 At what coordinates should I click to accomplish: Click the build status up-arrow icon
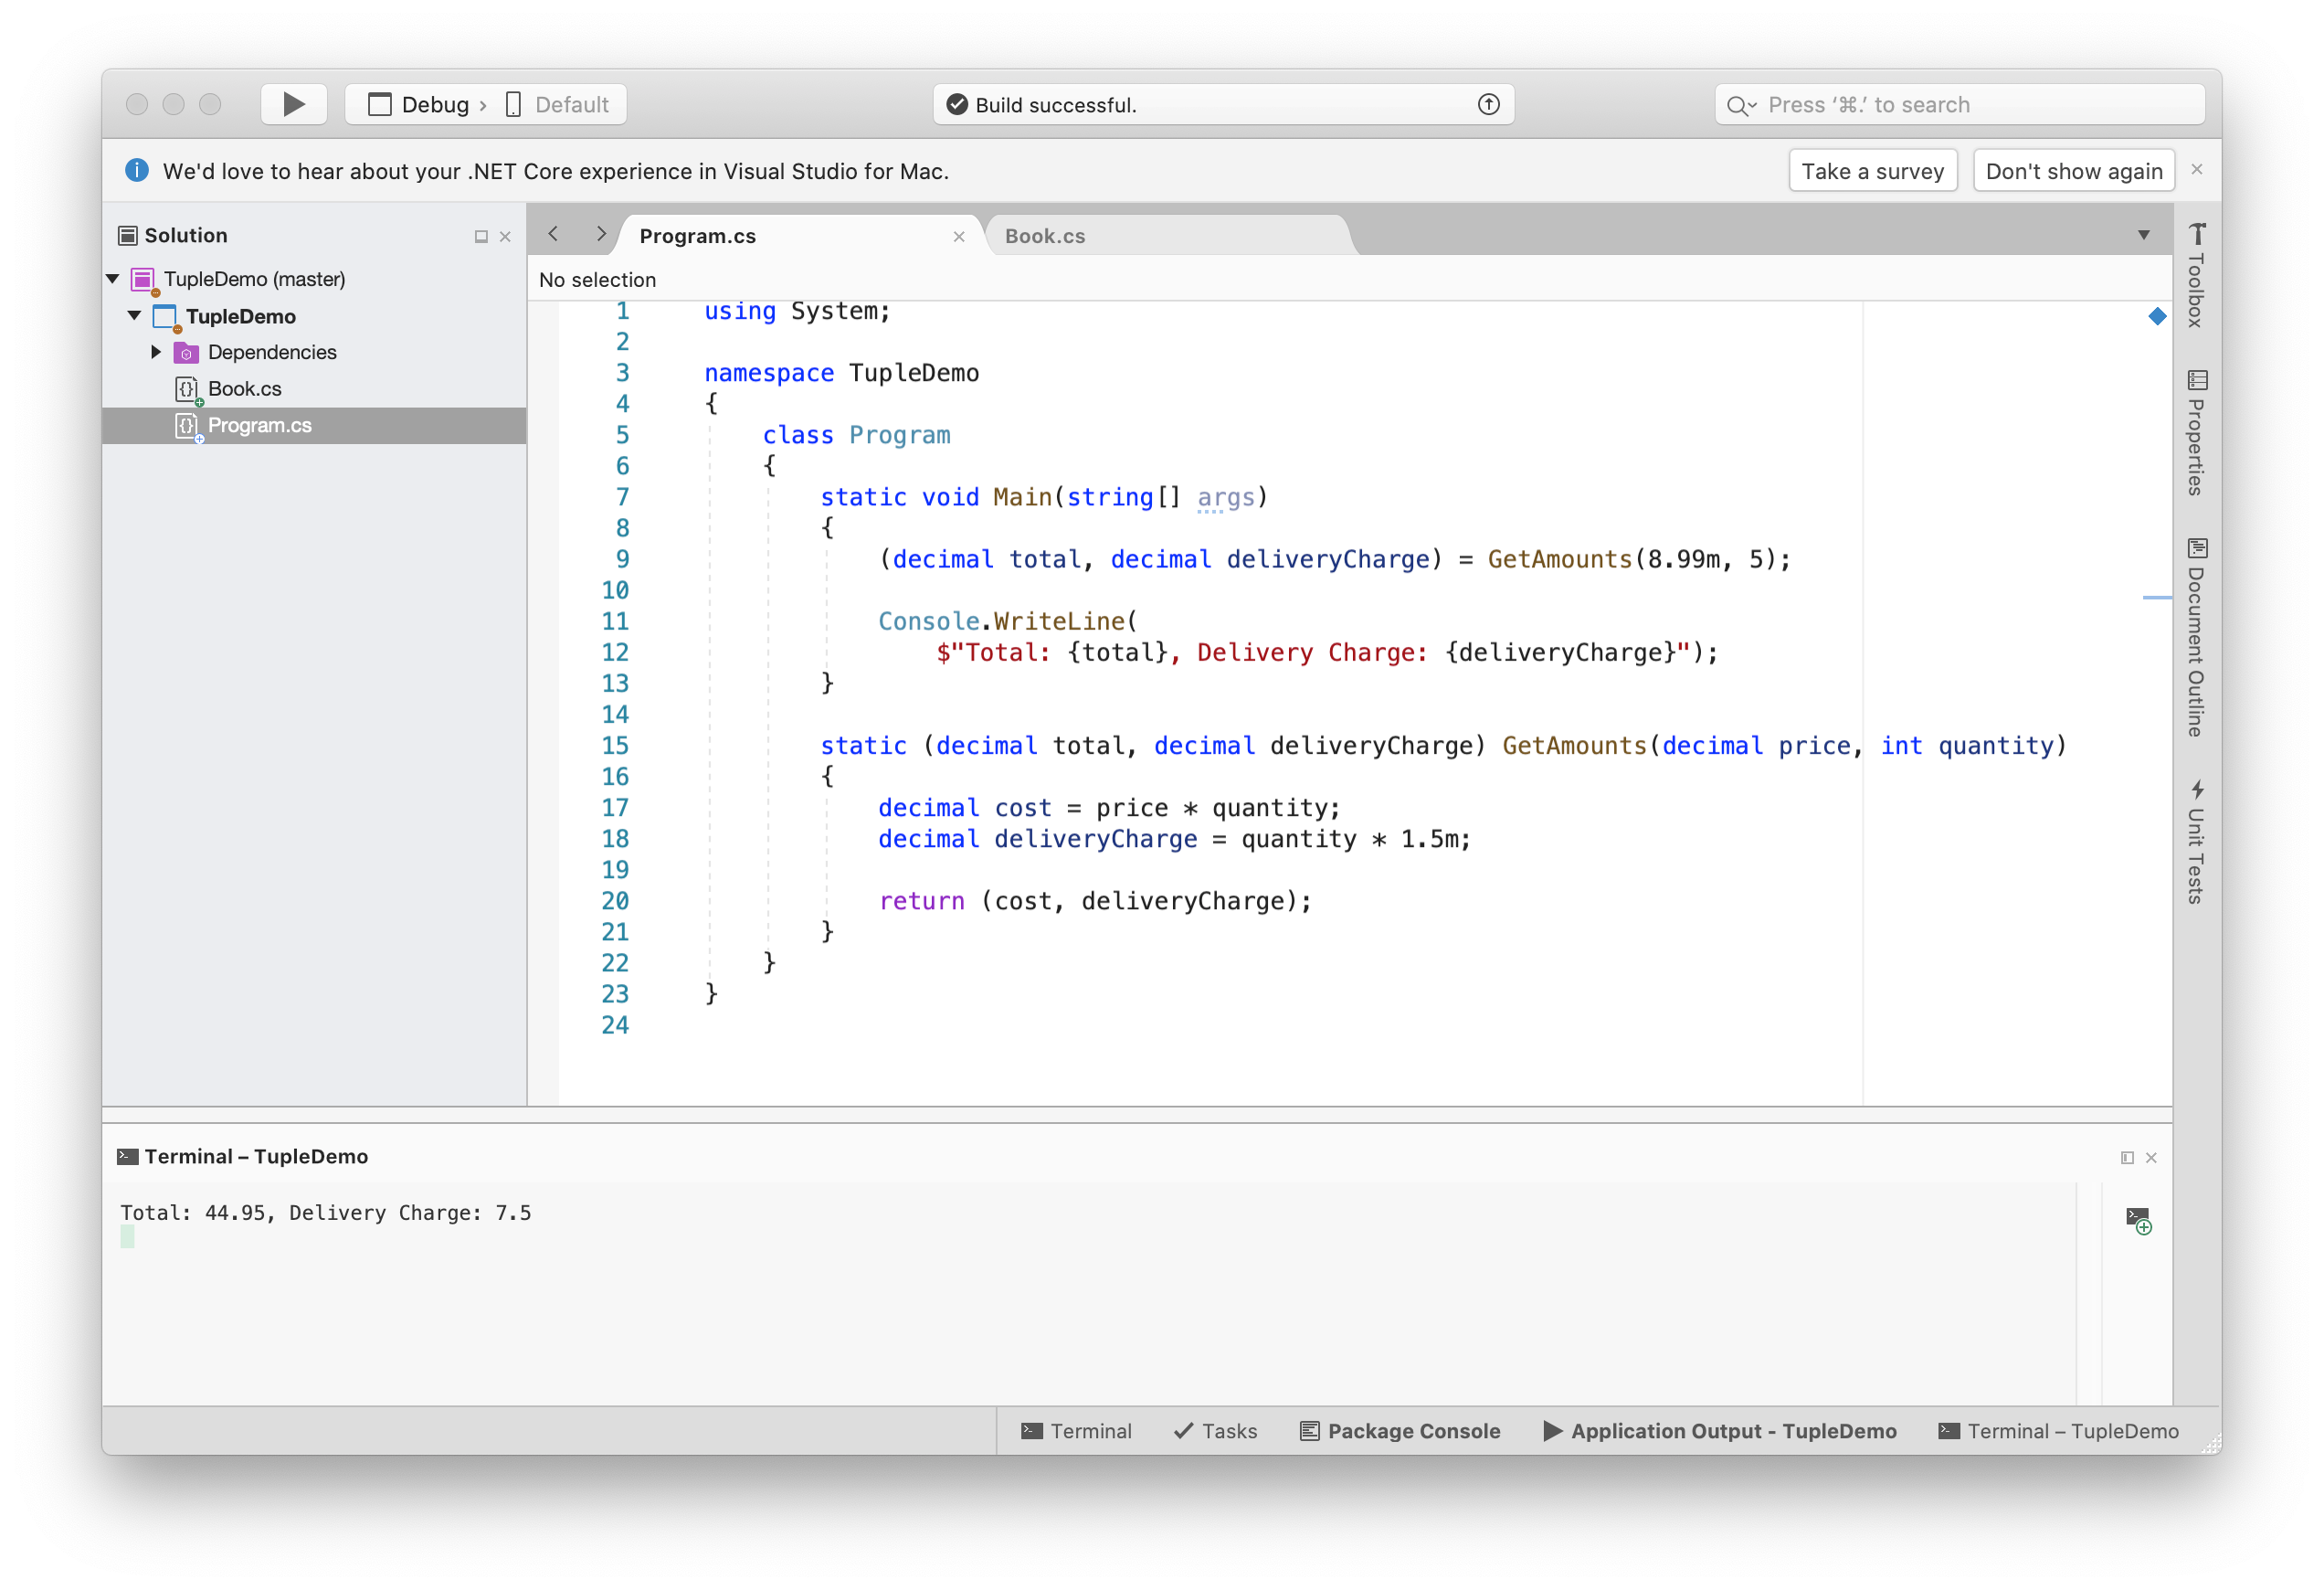tap(1488, 104)
